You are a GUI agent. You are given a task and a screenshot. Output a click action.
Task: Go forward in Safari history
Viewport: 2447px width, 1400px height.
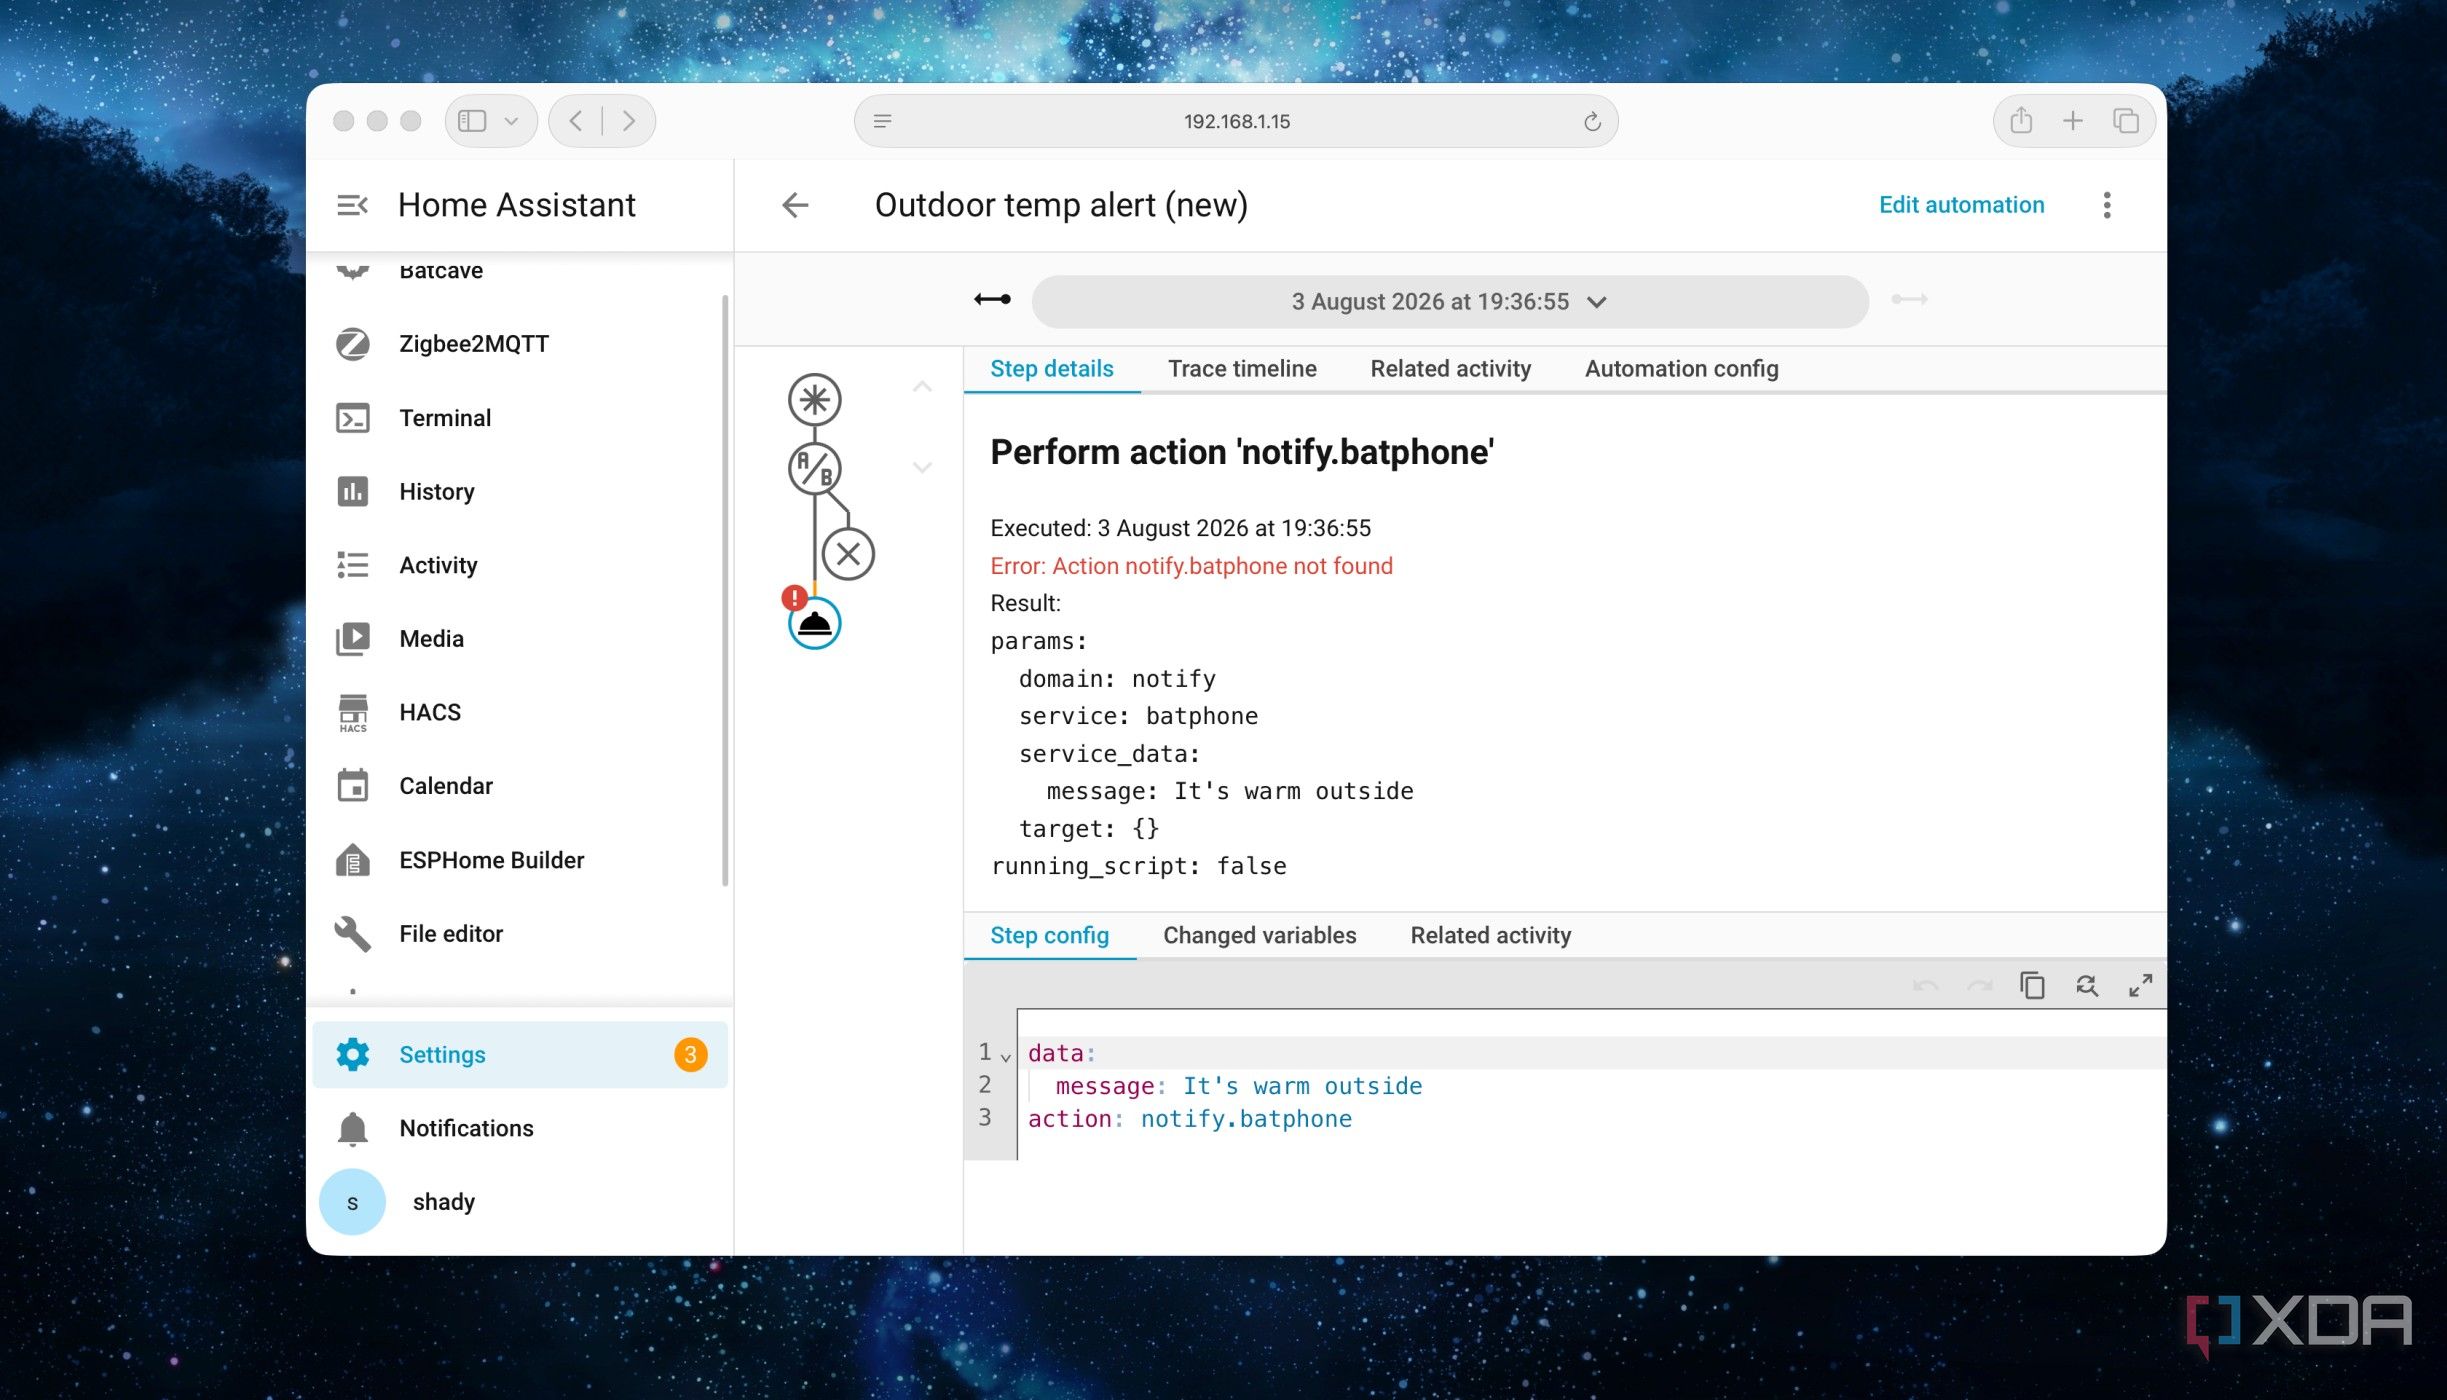click(x=629, y=121)
